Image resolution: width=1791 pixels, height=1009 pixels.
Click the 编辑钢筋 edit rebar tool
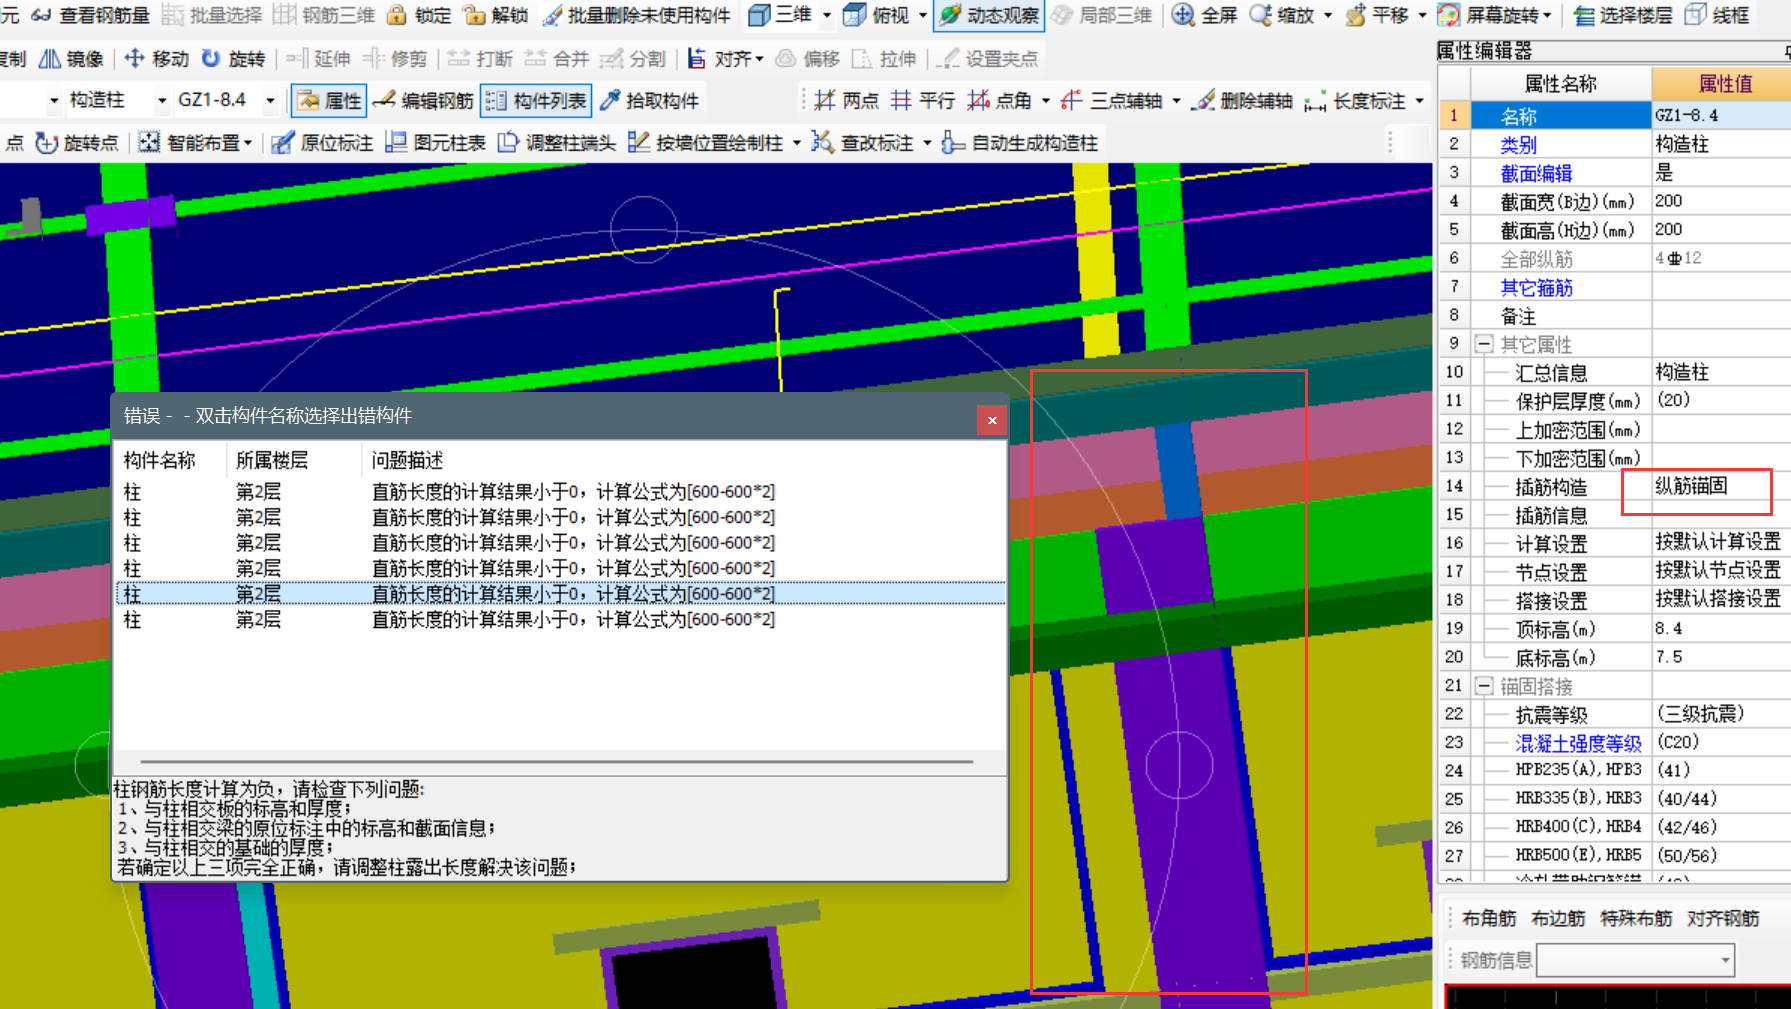pyautogui.click(x=423, y=101)
